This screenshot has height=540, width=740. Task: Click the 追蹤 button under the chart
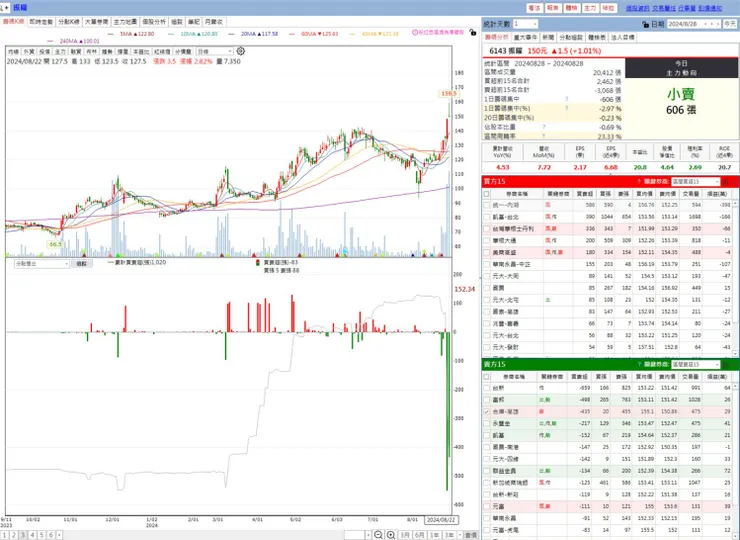click(82, 263)
